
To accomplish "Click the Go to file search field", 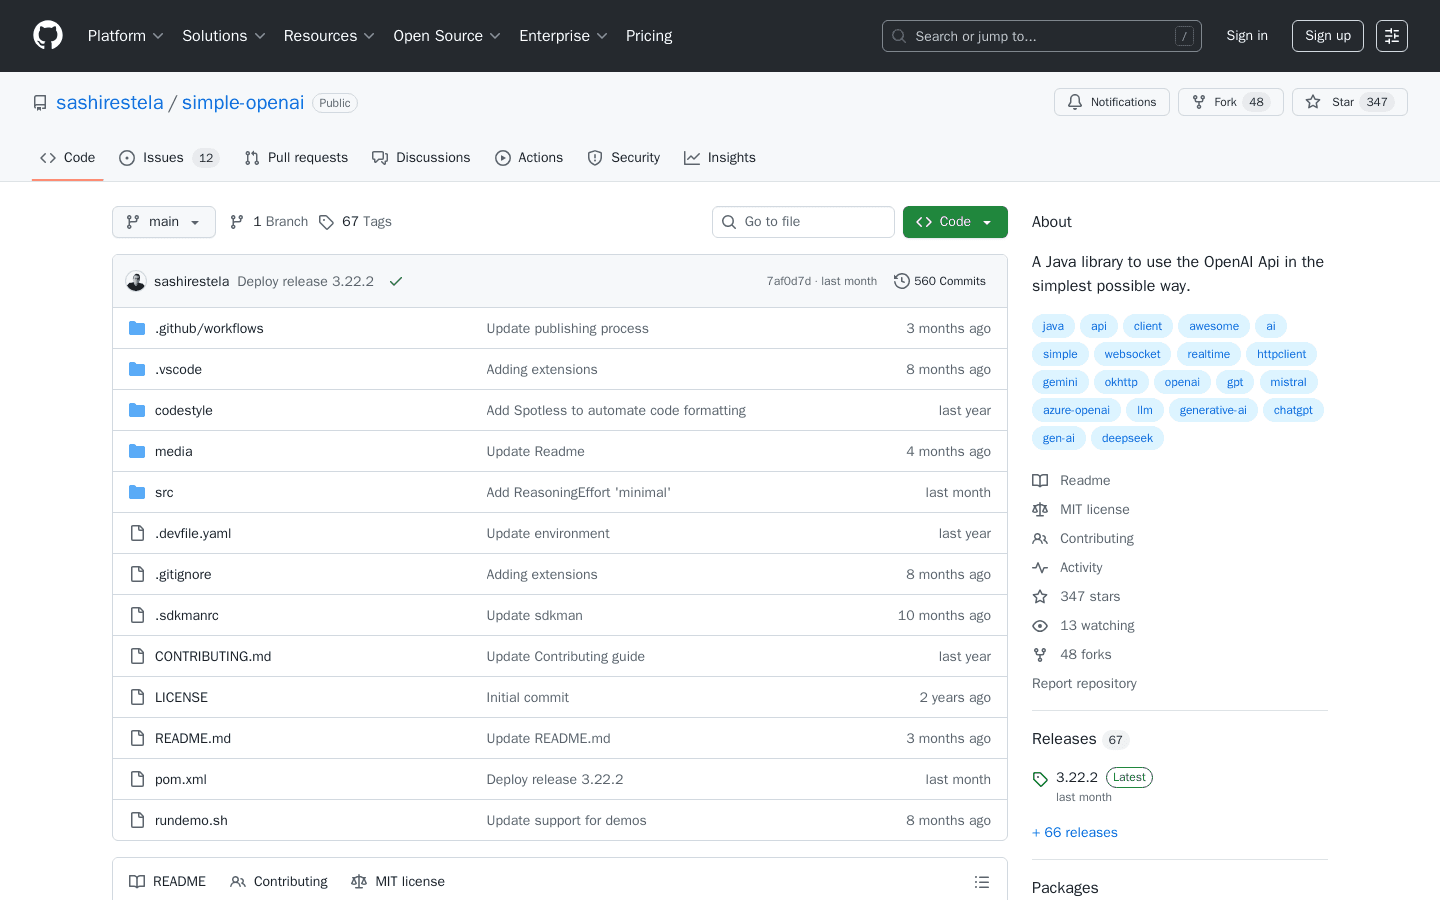I will (803, 221).
